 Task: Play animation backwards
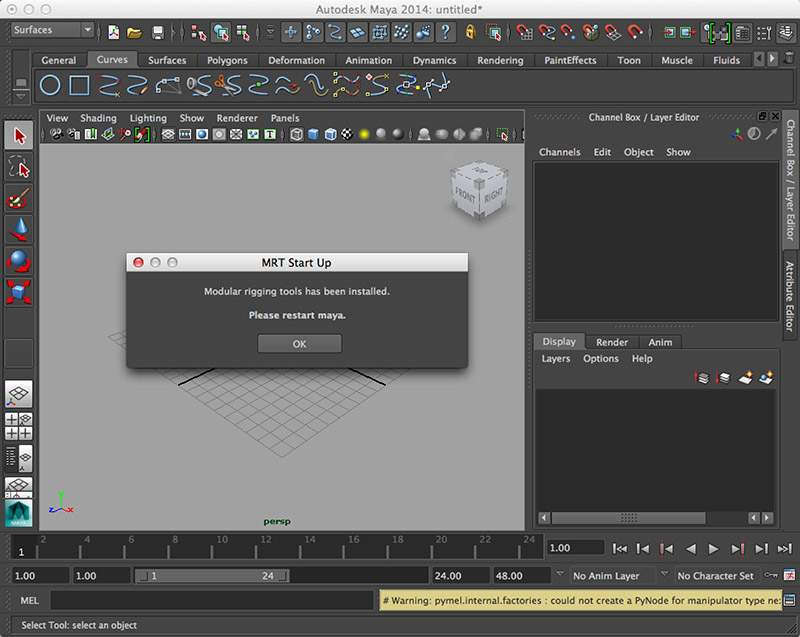[x=690, y=549]
